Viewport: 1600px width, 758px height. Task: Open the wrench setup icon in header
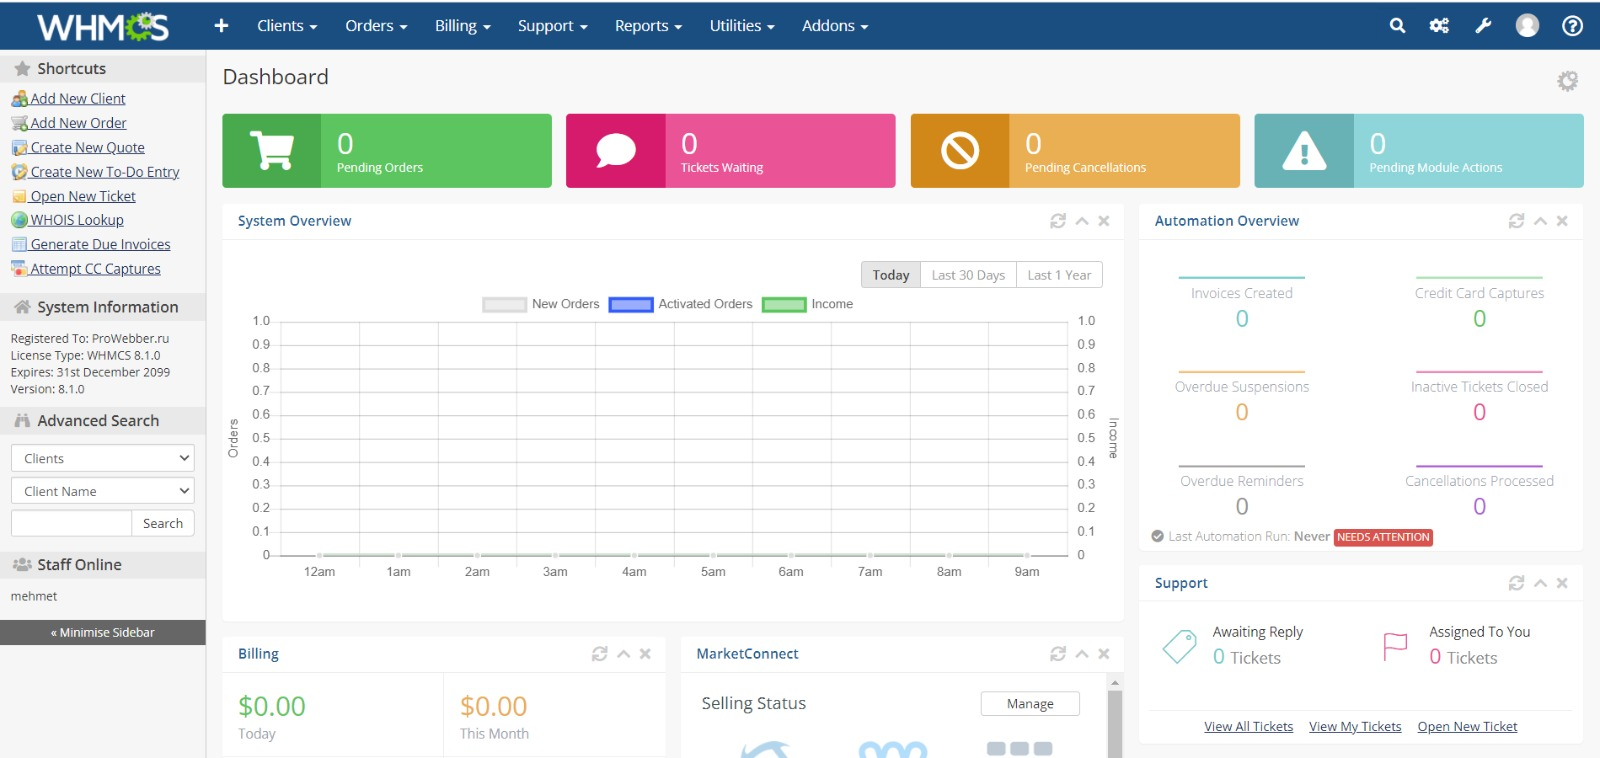pyautogui.click(x=1483, y=26)
